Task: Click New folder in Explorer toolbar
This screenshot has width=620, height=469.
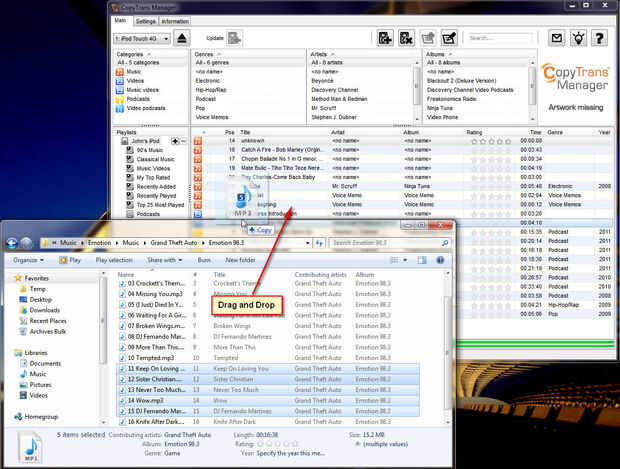Action: coord(240,260)
